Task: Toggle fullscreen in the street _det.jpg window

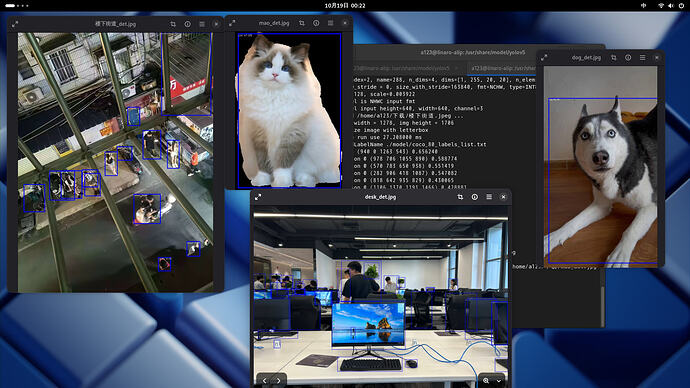Action: (15, 24)
